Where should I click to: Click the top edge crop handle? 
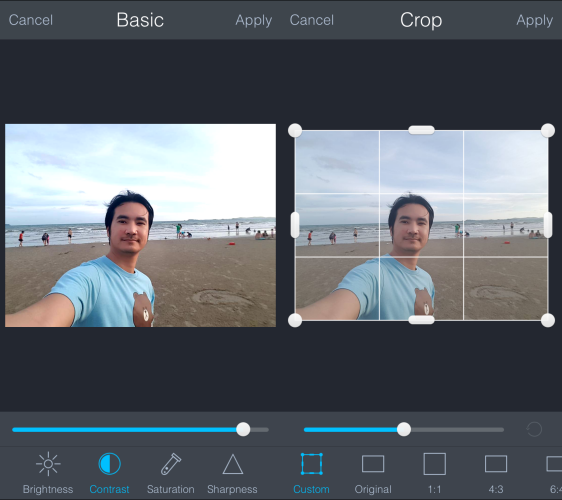click(422, 130)
